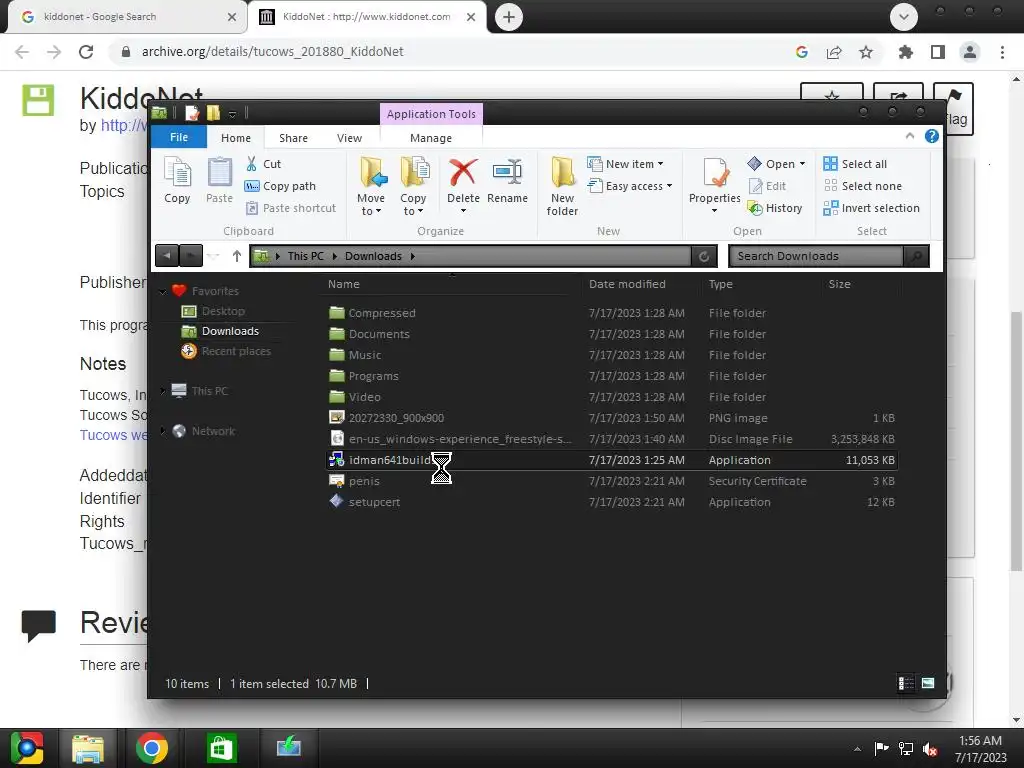Open File Explorer taskbar icon
The image size is (1024, 768).
[x=88, y=748]
